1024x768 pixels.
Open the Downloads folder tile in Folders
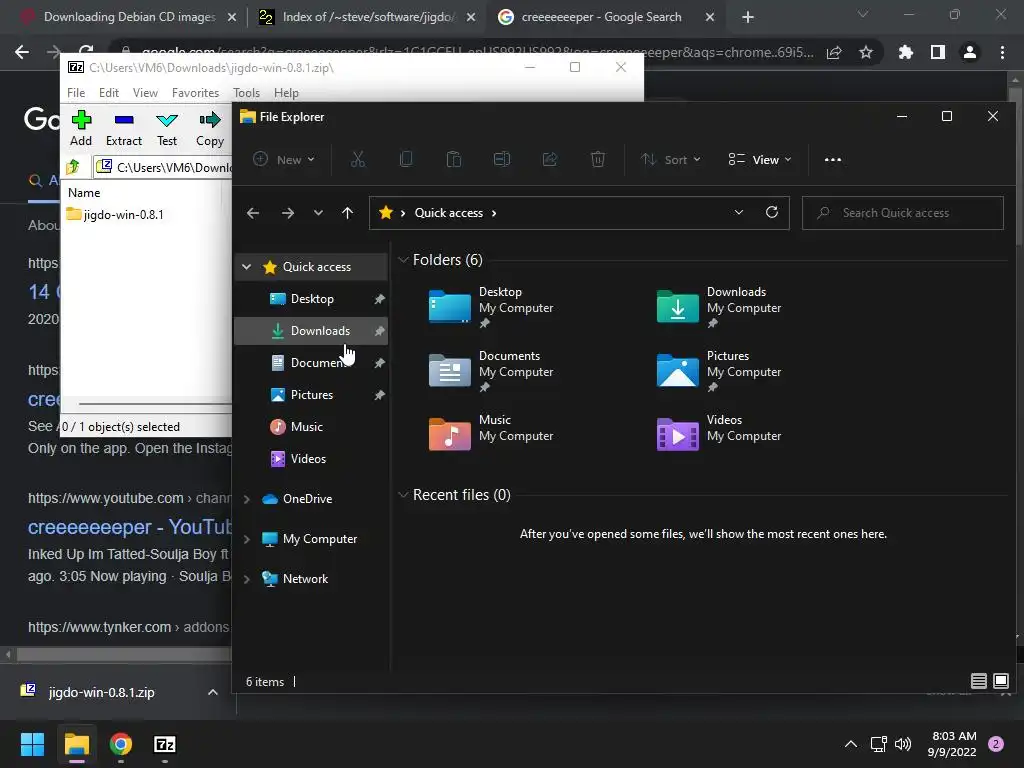pos(718,307)
